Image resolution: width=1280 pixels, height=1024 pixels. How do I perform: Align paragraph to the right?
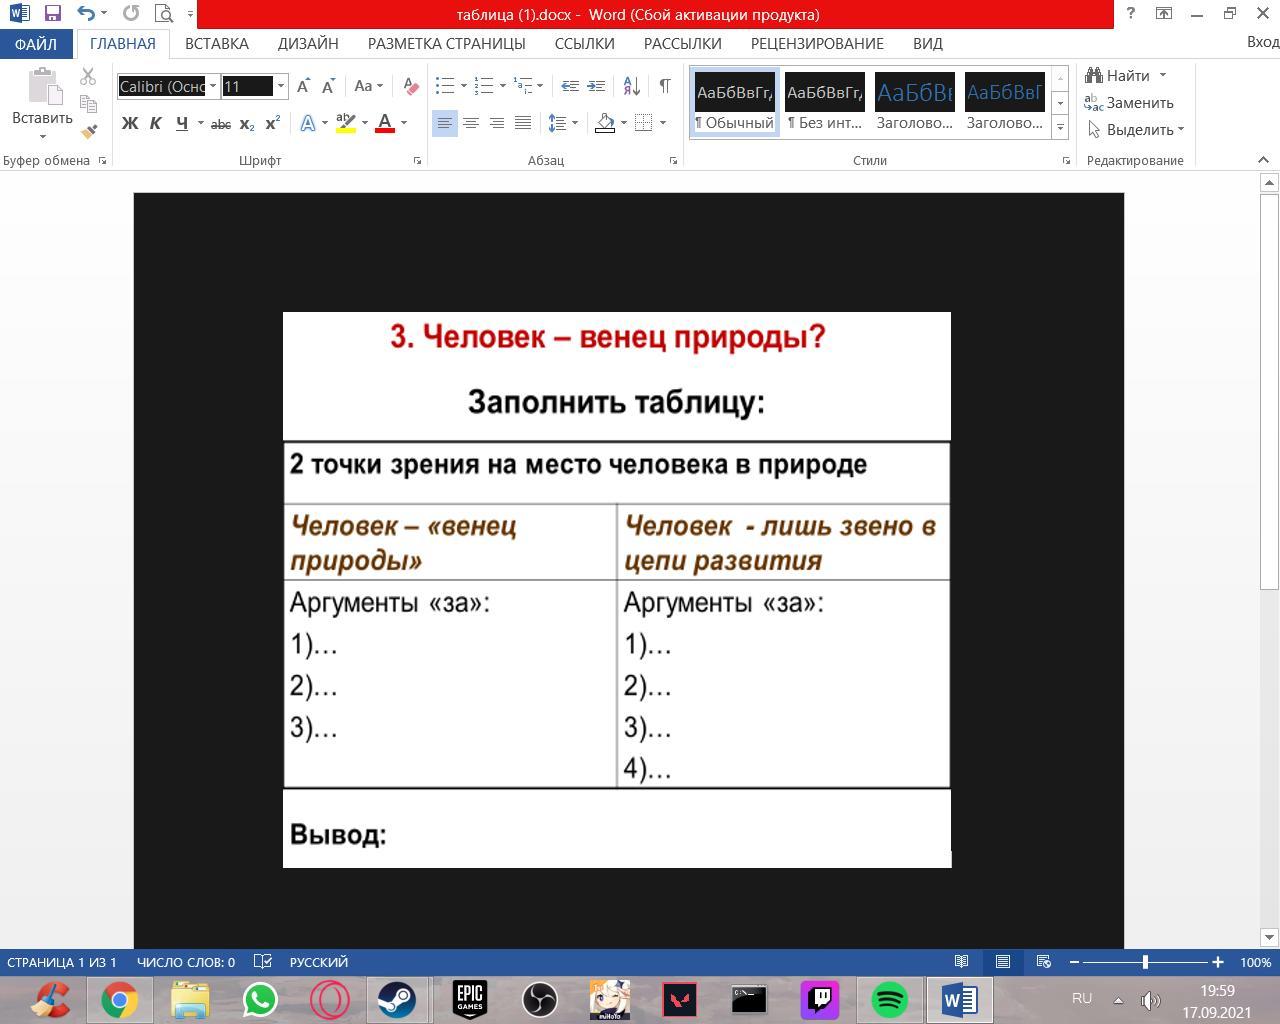point(496,123)
